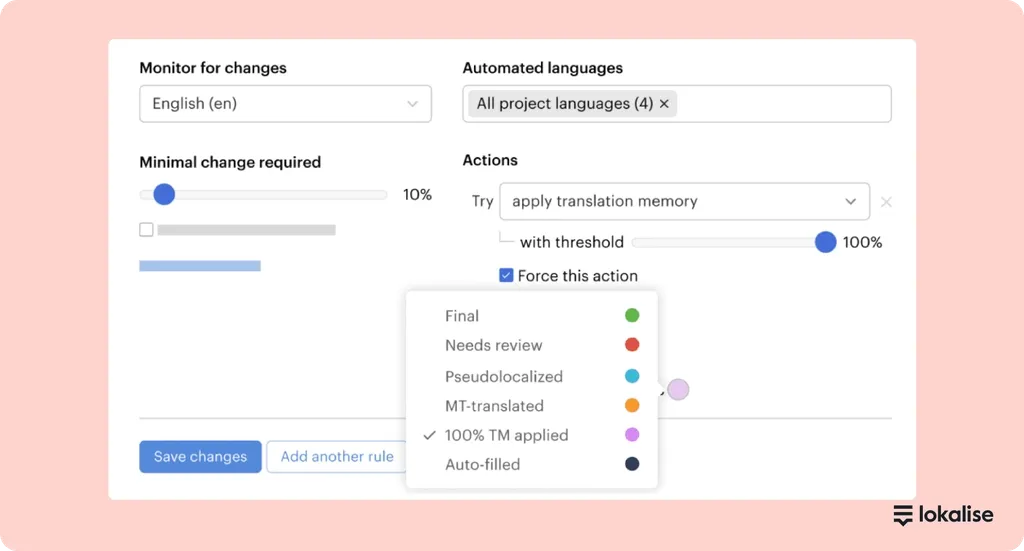Click the red Needs review dot

click(631, 345)
